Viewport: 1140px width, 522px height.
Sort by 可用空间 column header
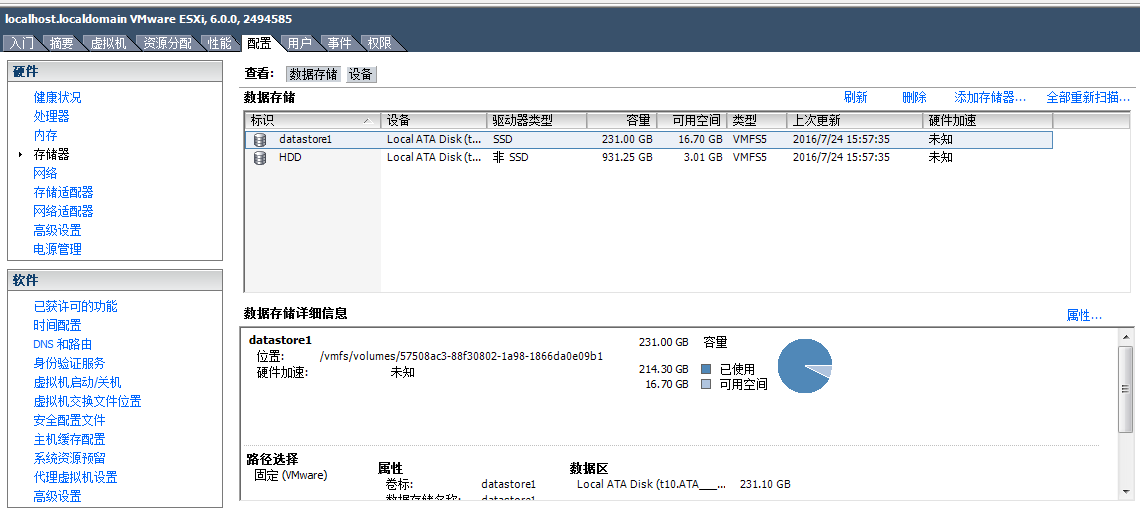pyautogui.click(x=691, y=121)
